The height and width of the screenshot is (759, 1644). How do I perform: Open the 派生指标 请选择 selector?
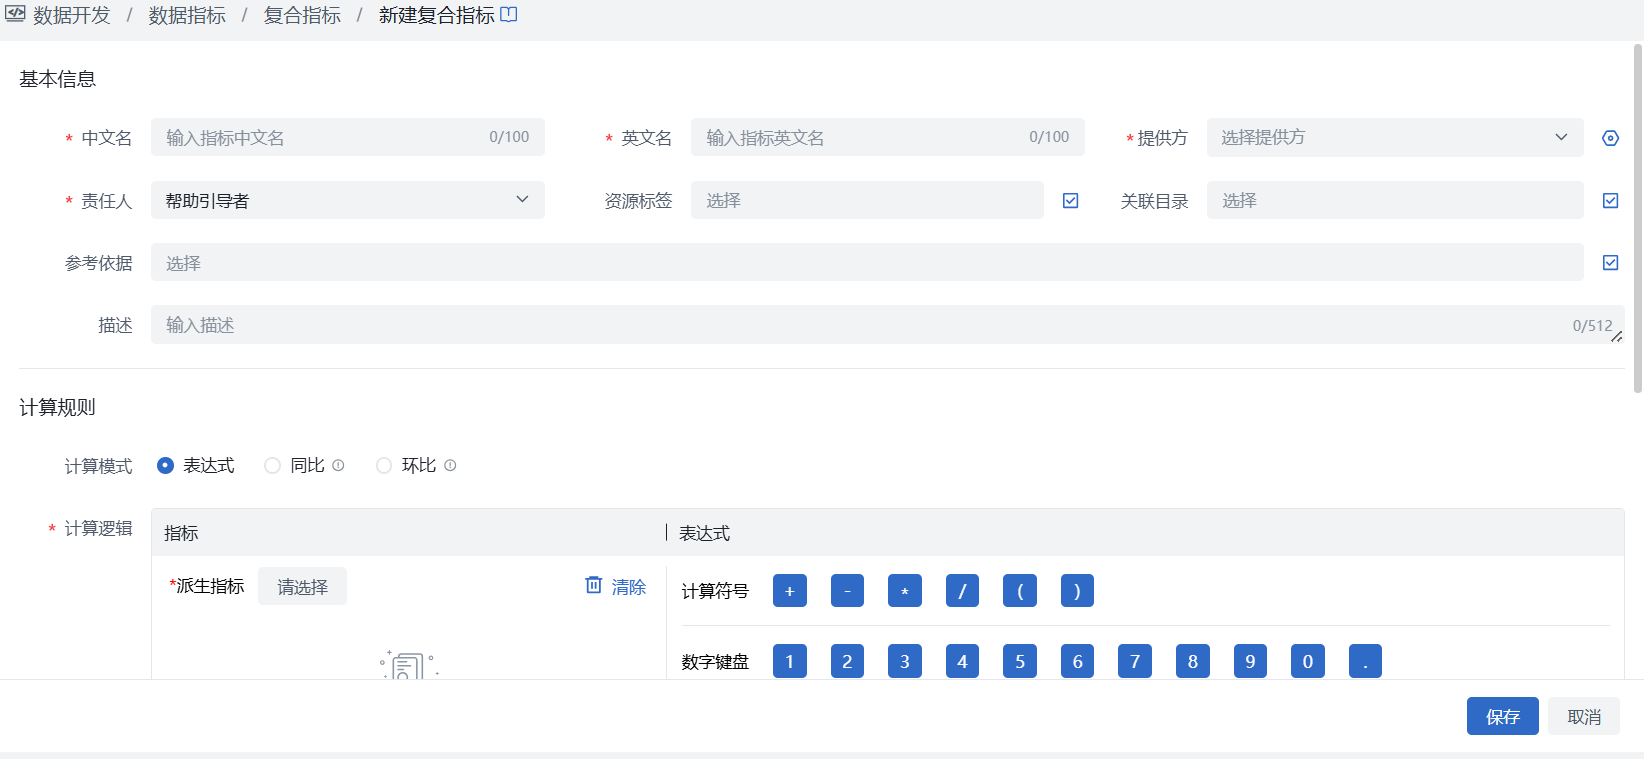(302, 586)
